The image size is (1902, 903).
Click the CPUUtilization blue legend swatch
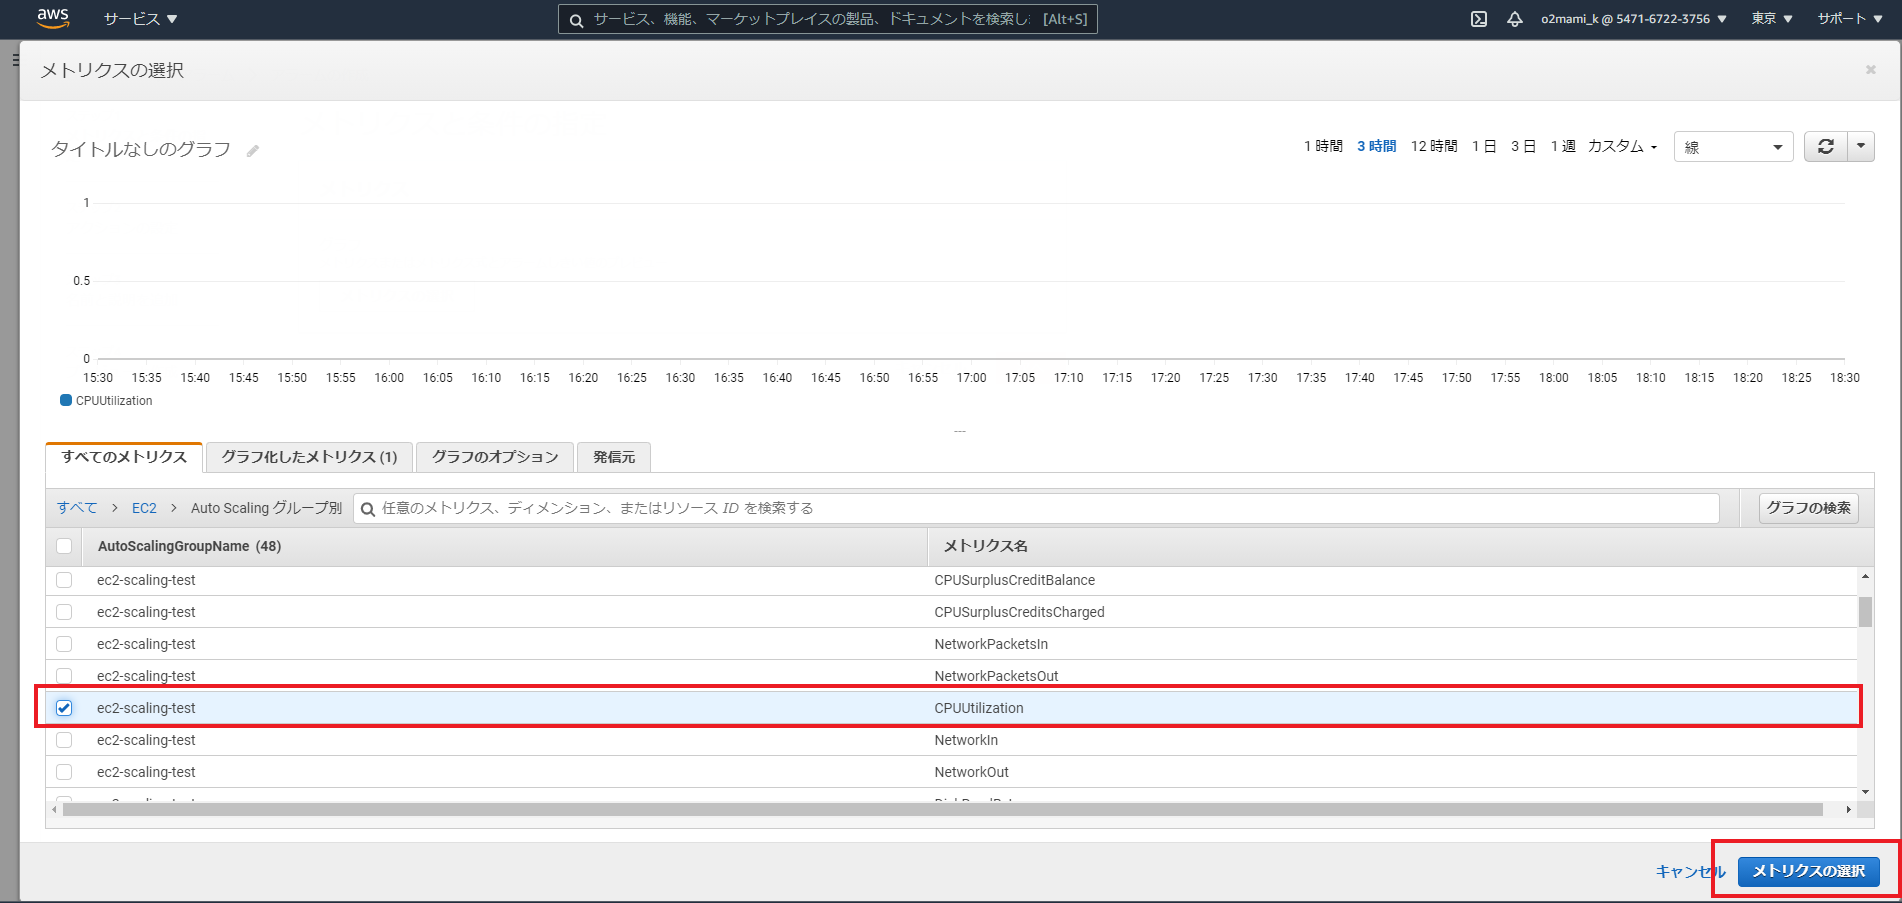(66, 400)
